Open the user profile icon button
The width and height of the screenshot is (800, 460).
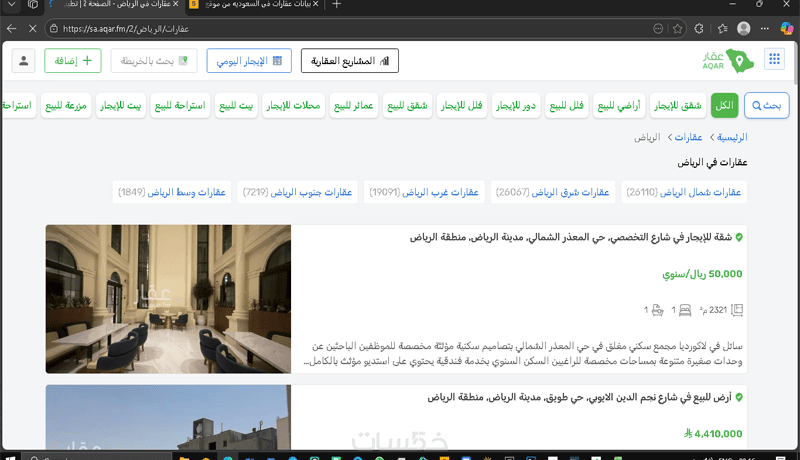(23, 61)
